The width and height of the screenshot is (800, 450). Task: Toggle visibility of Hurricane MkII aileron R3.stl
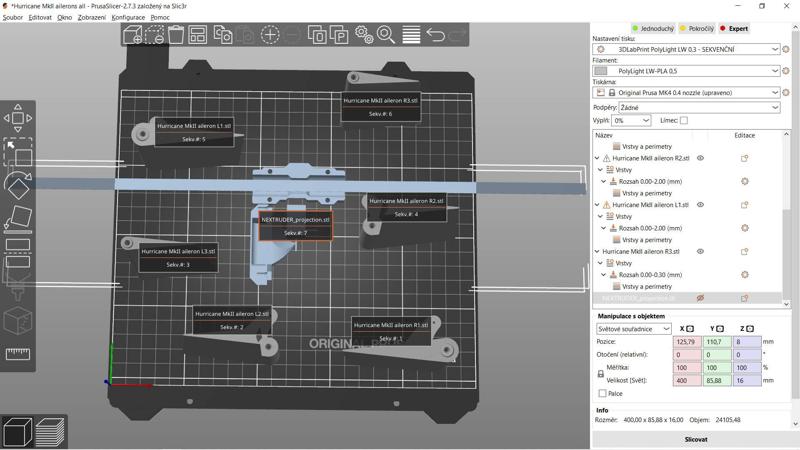[x=701, y=251]
